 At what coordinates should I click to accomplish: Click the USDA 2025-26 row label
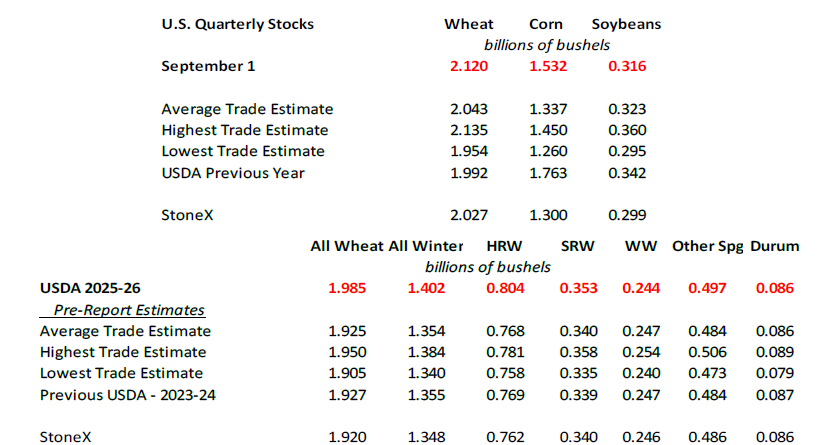[90, 288]
